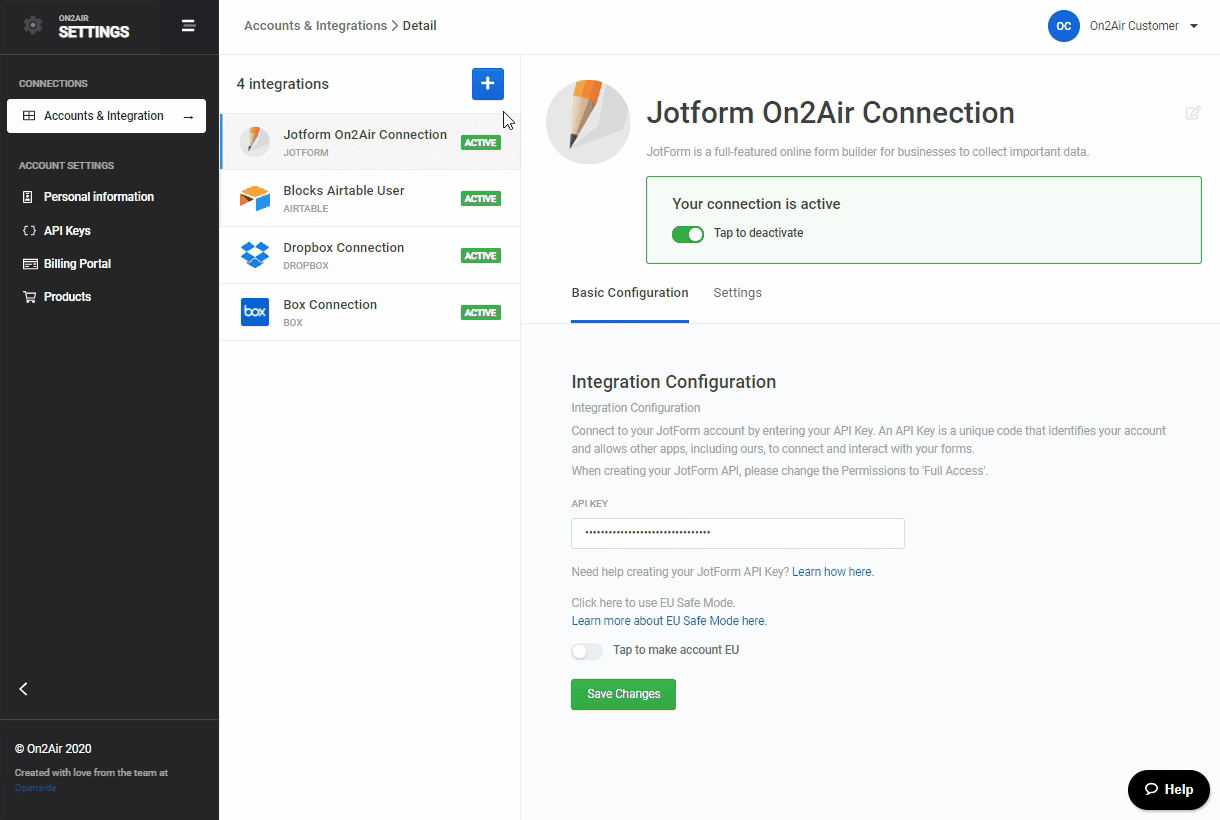Open the Help chat widget

[x=1168, y=789]
